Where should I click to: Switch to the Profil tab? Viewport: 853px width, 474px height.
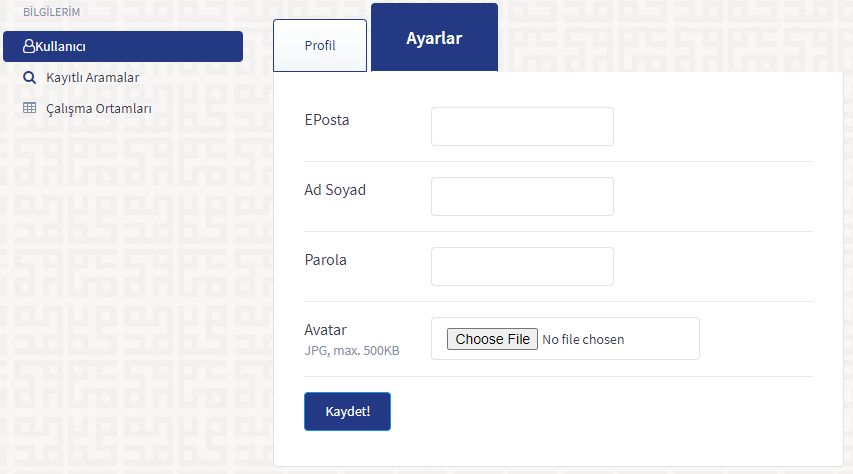click(320, 46)
